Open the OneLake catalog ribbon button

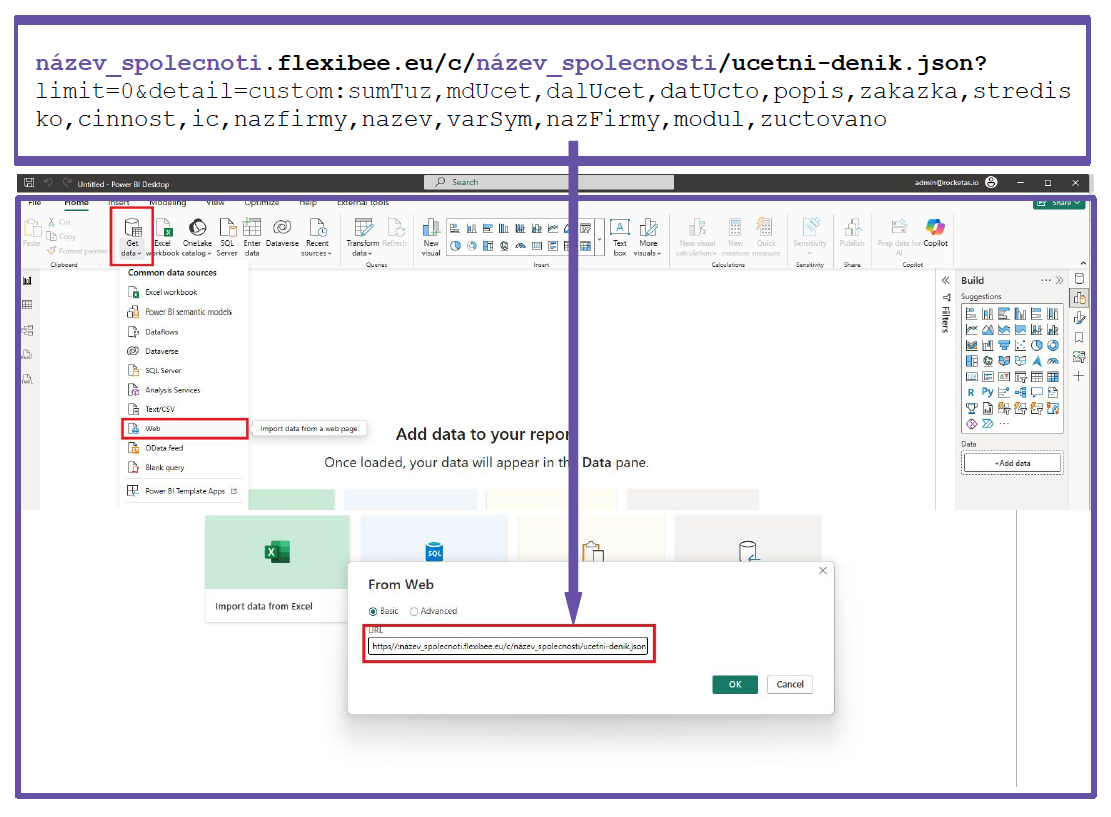[x=197, y=237]
